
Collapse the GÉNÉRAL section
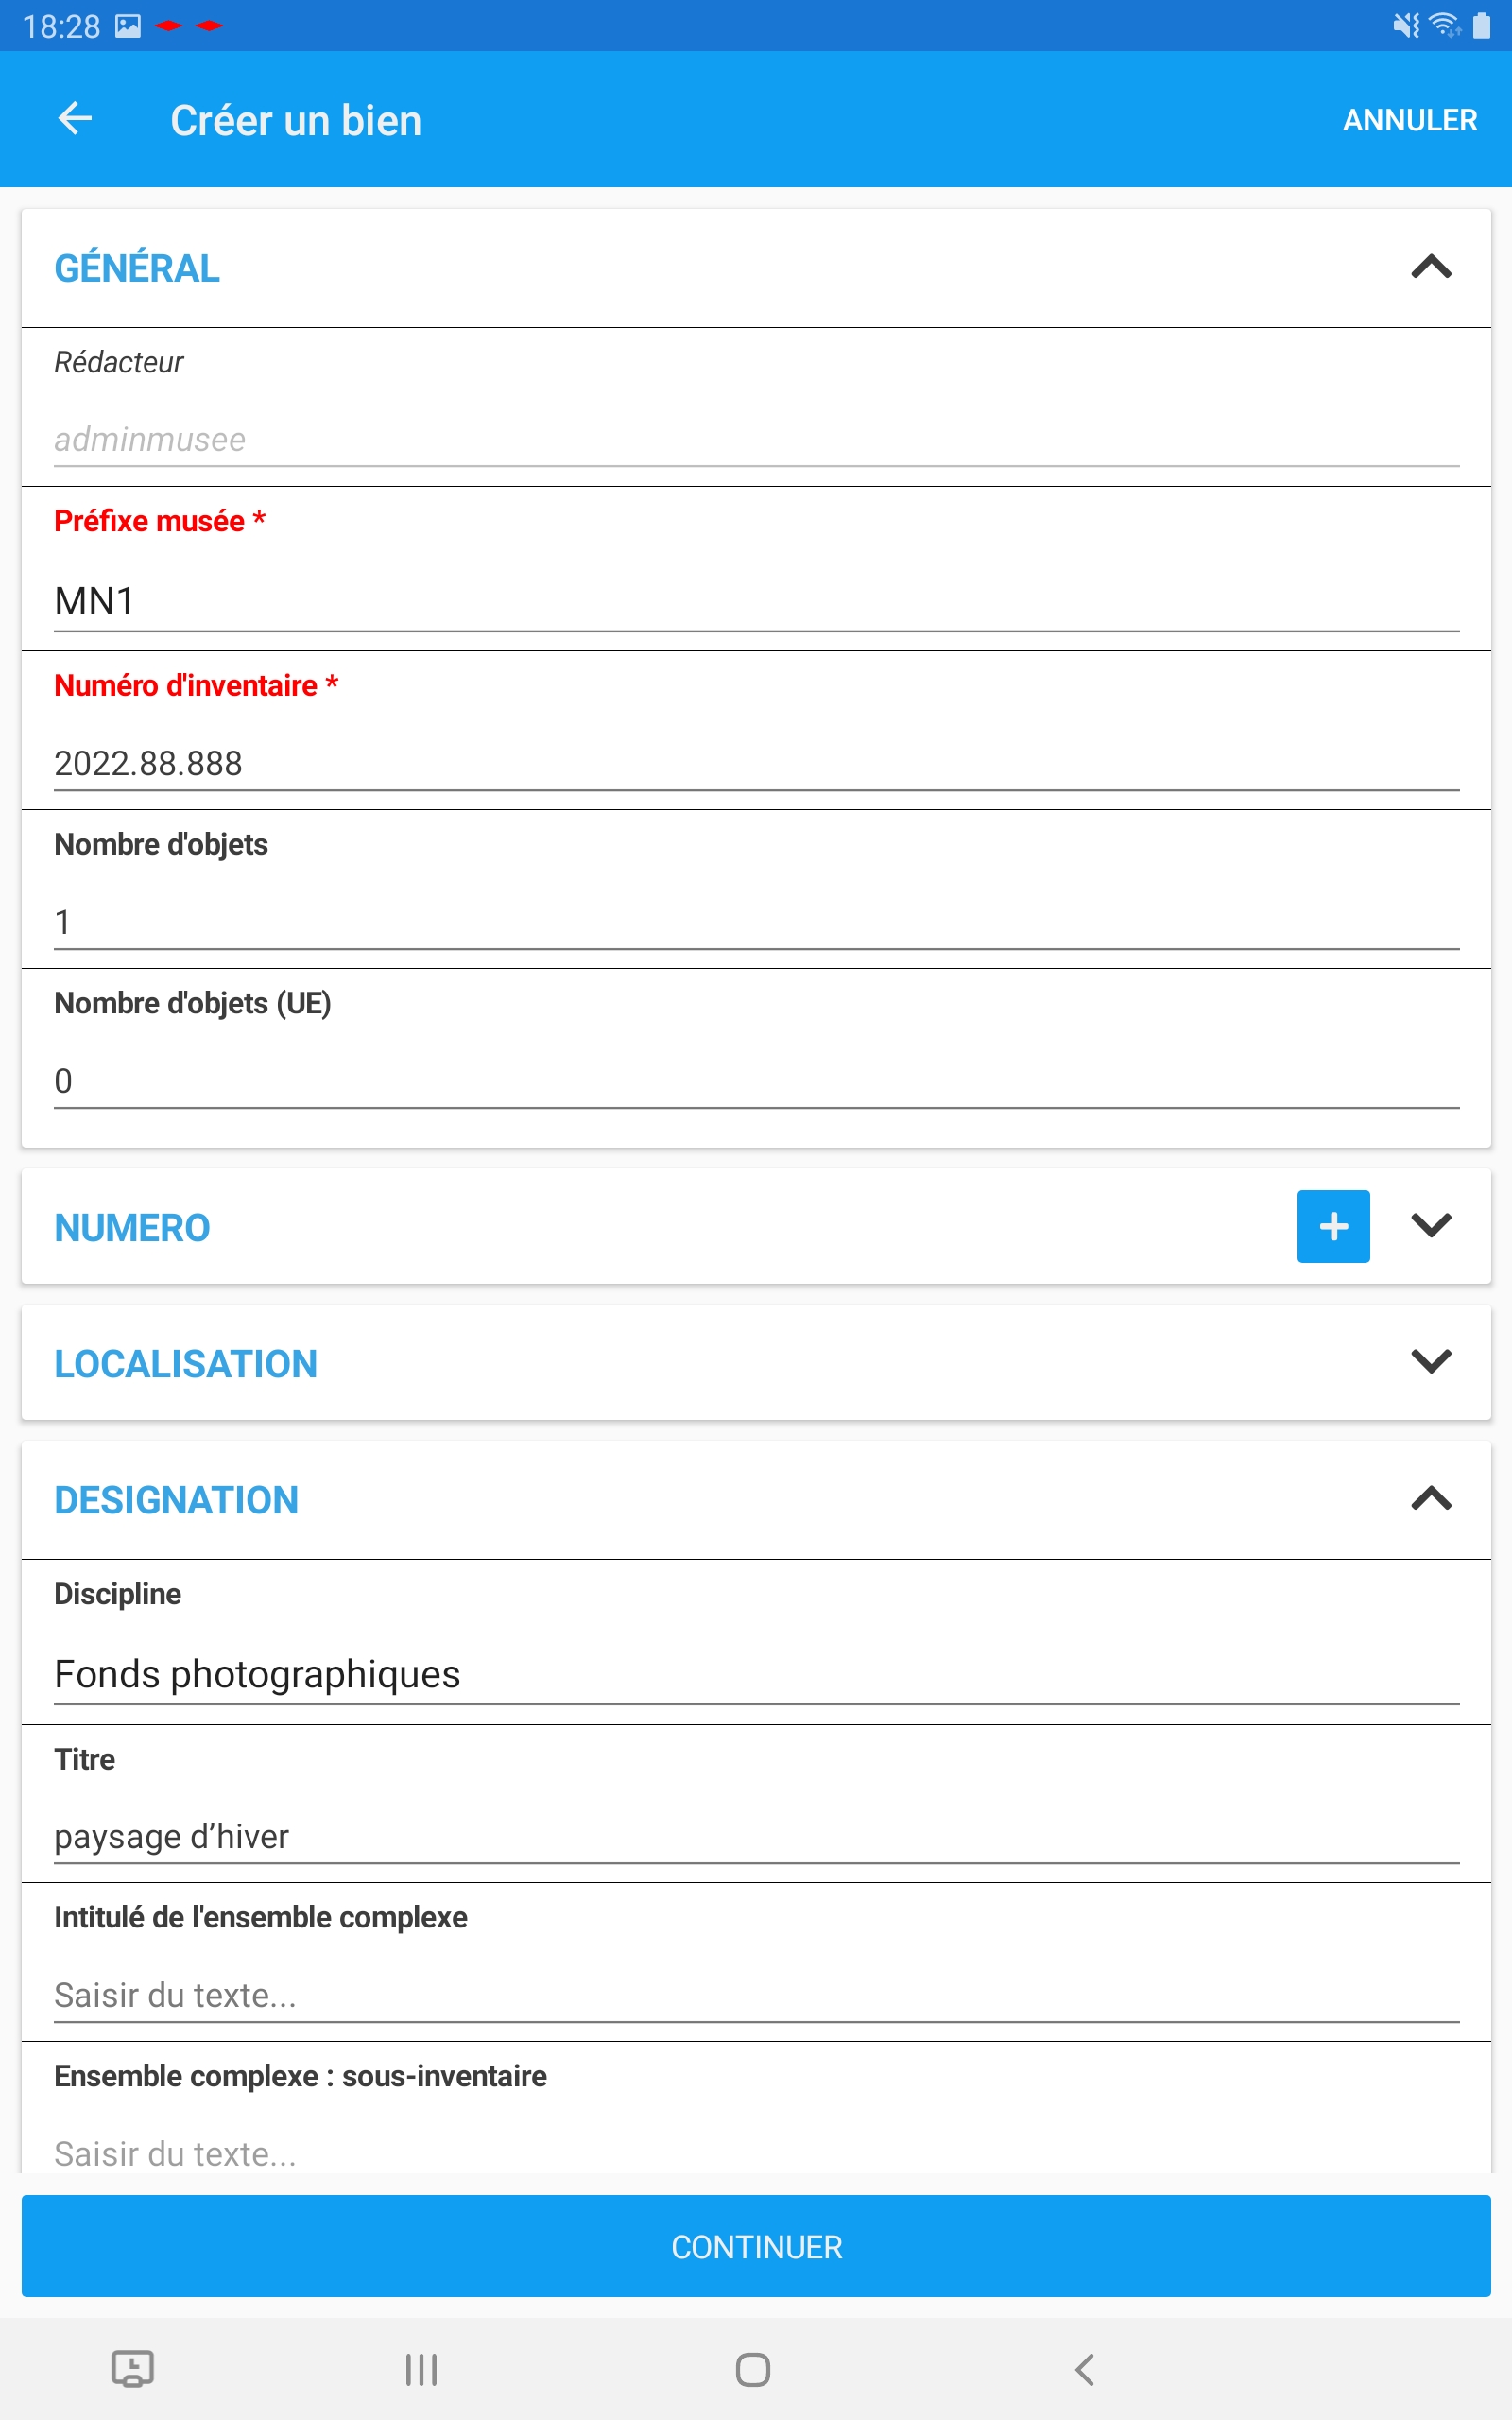pyautogui.click(x=1431, y=267)
